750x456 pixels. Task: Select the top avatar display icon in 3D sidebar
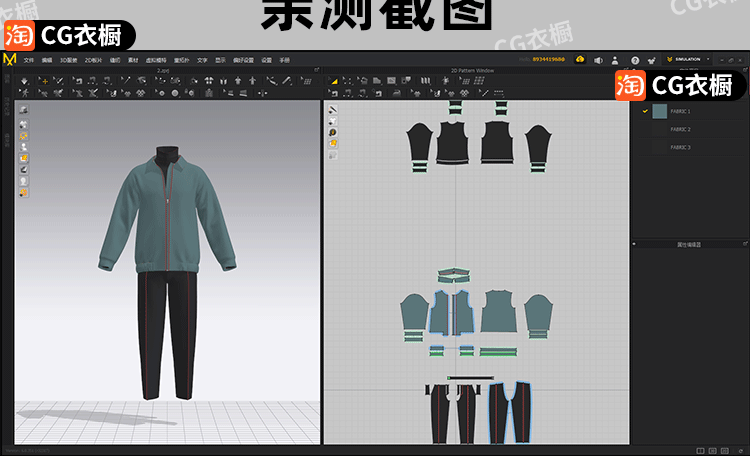click(24, 108)
